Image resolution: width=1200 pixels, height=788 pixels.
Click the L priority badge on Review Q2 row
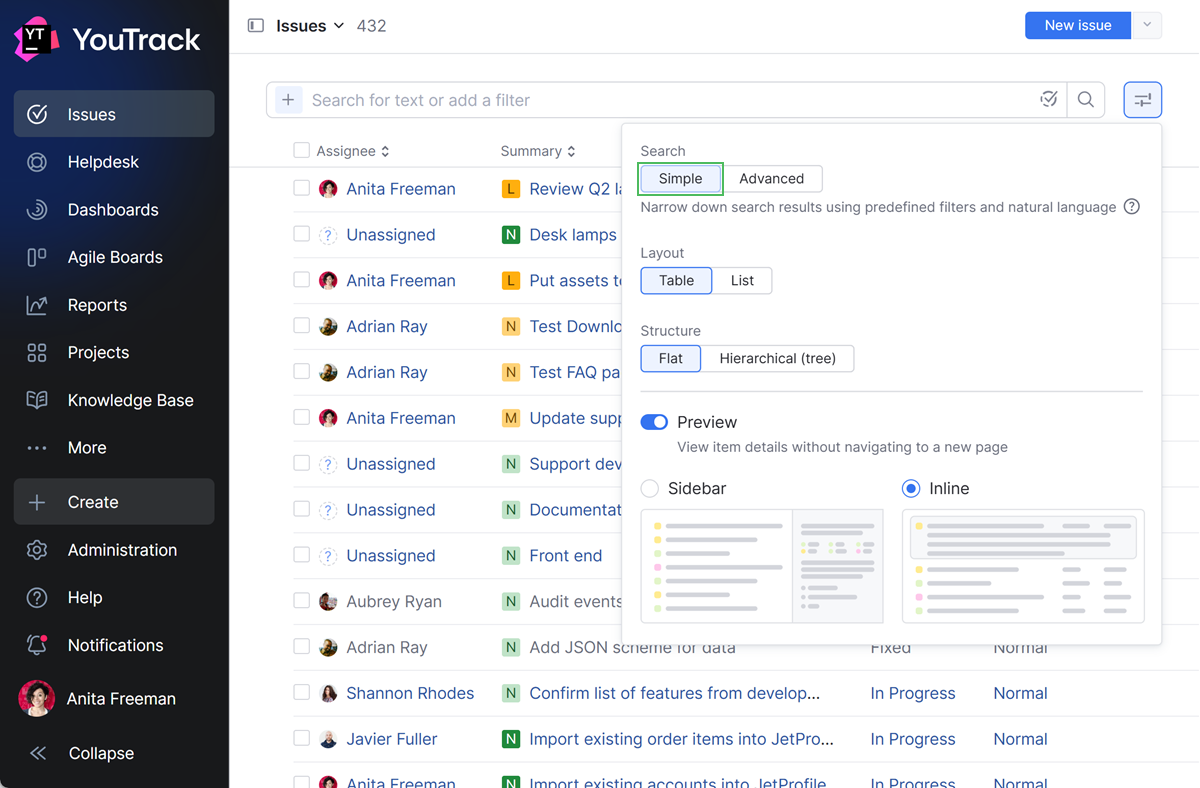(511, 189)
